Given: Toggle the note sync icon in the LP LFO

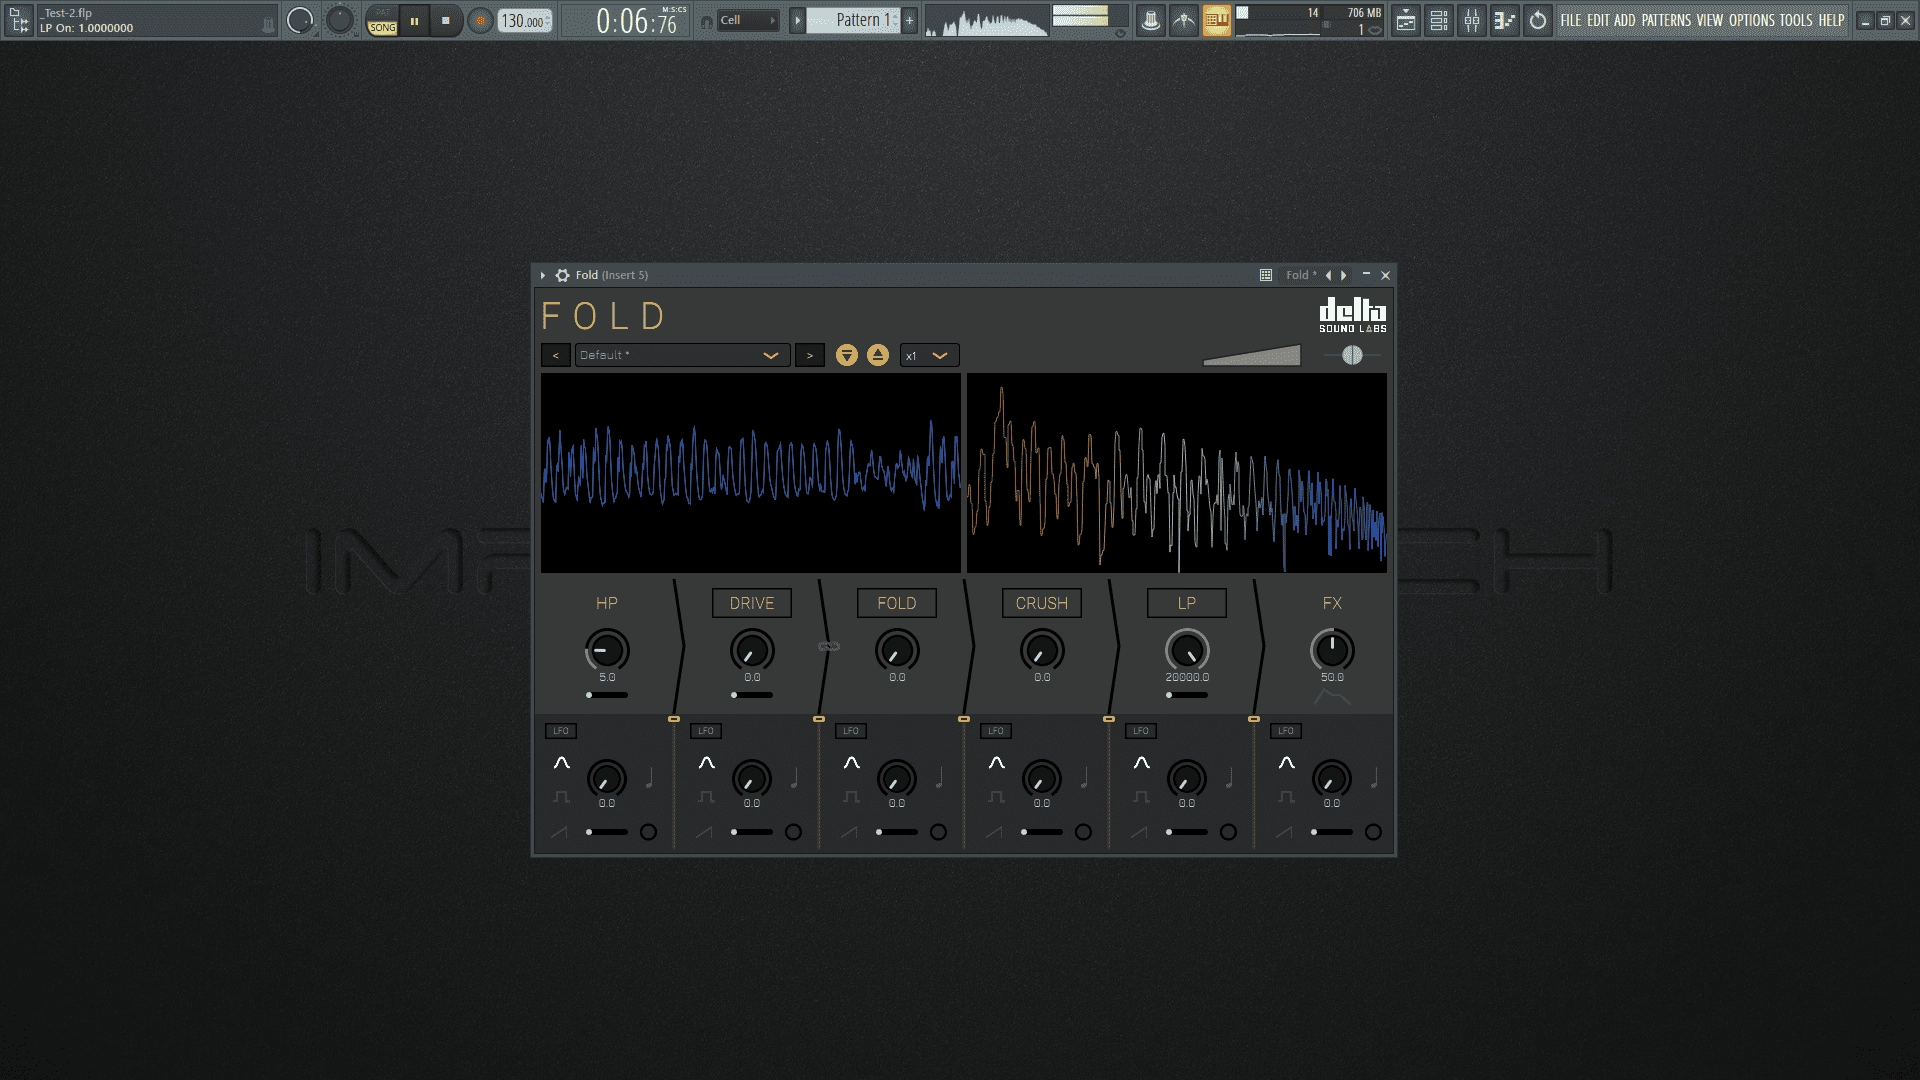Looking at the screenshot, I should 1229,778.
